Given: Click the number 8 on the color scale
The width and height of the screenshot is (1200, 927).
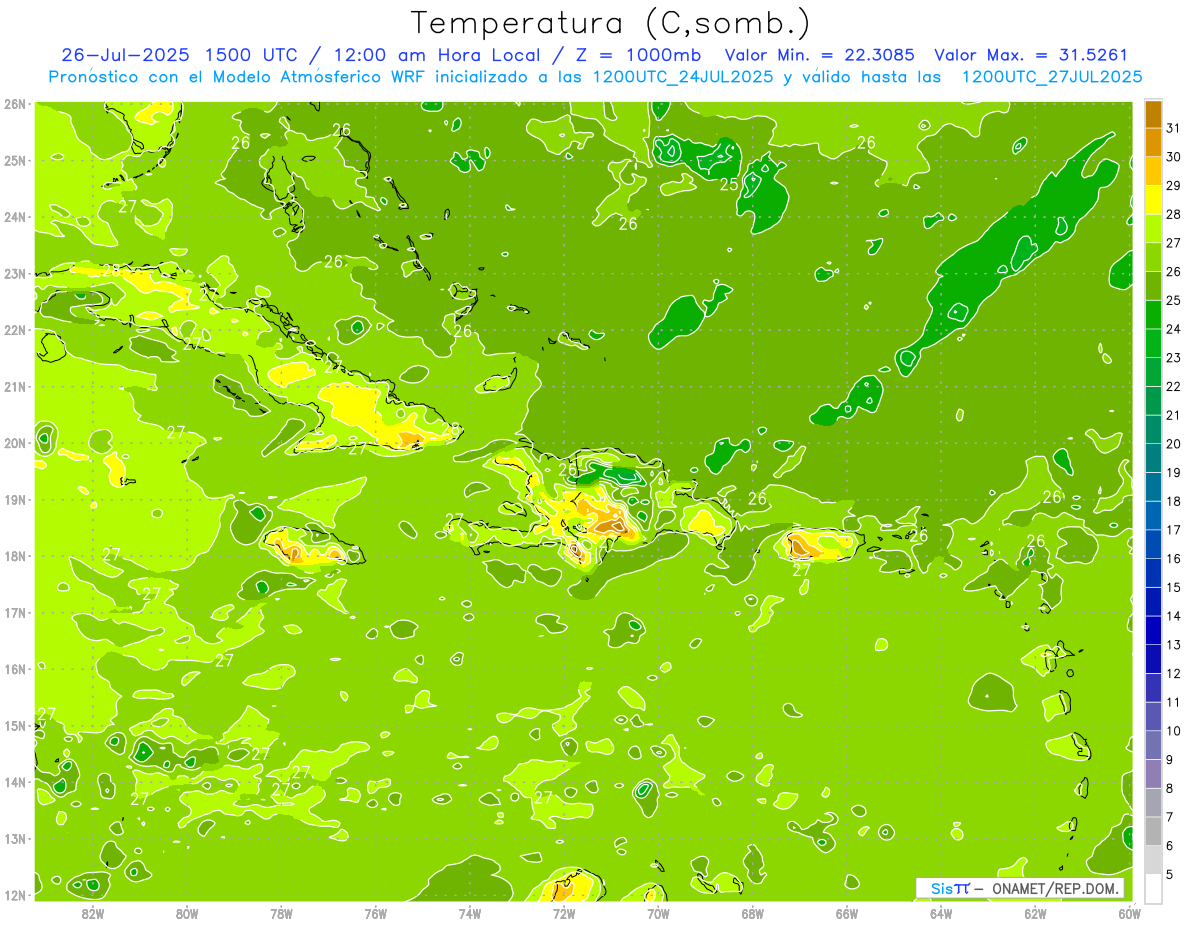Looking at the screenshot, I should click(x=1170, y=789).
